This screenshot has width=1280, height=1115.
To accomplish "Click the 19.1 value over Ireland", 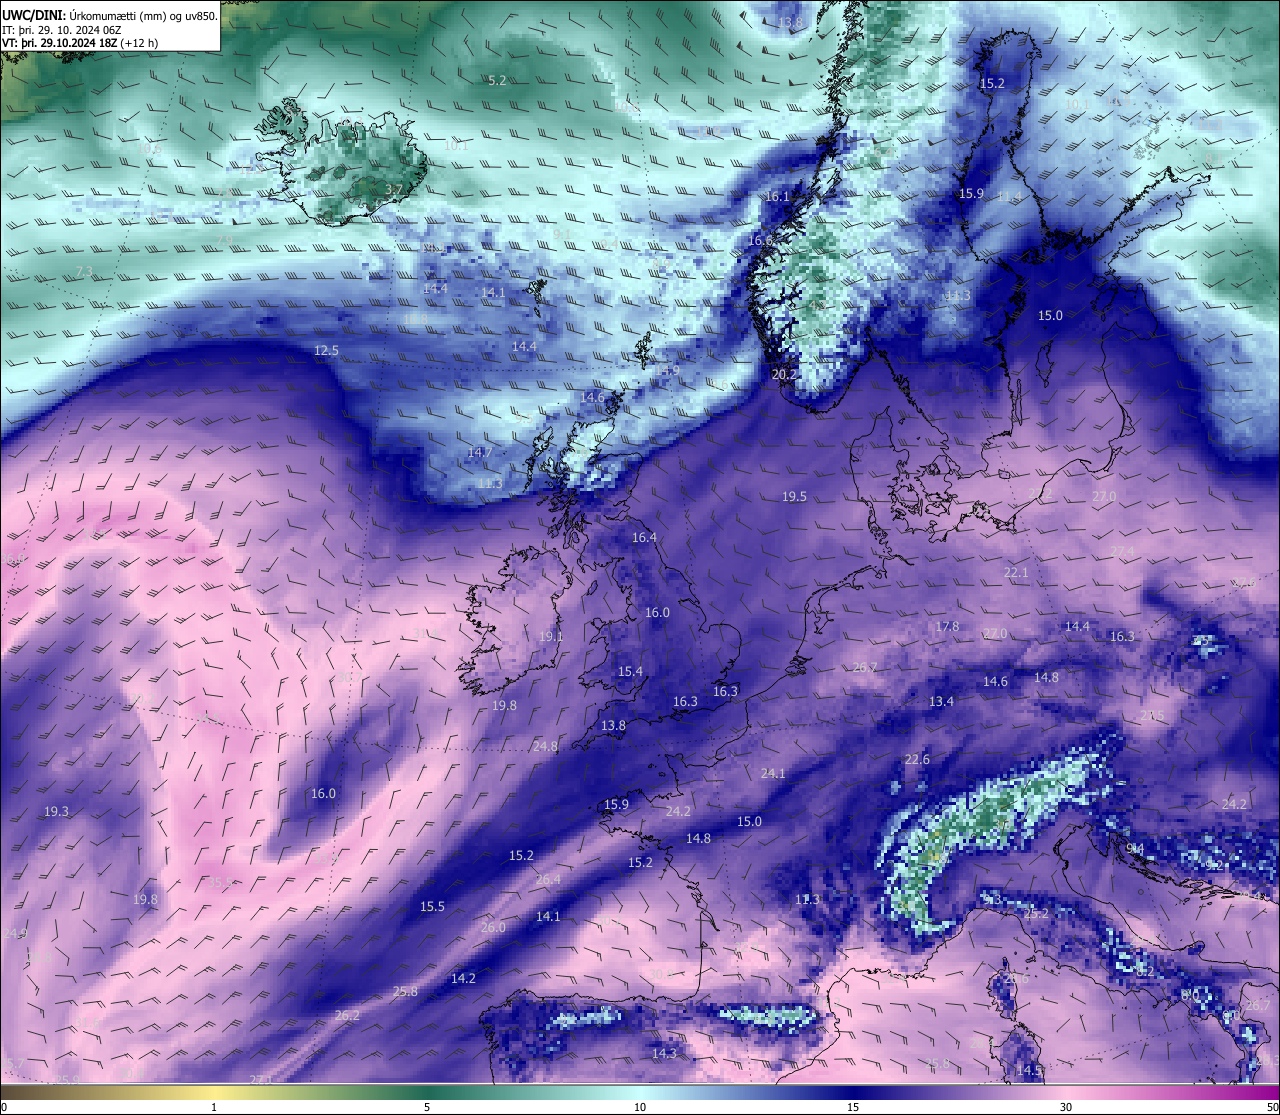I will tap(551, 637).
